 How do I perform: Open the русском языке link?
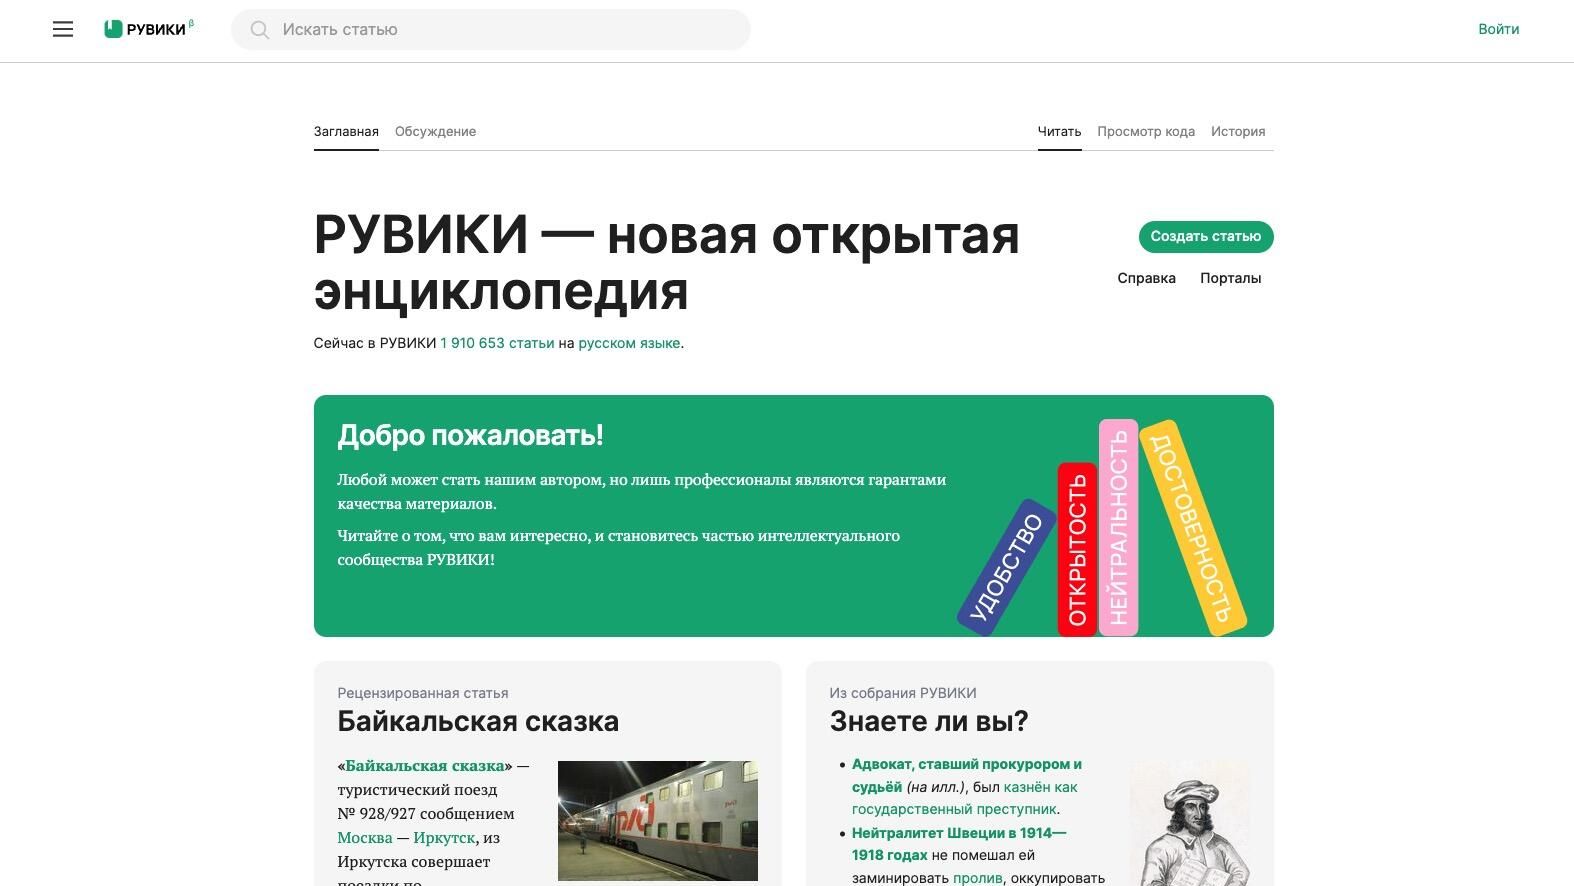629,343
